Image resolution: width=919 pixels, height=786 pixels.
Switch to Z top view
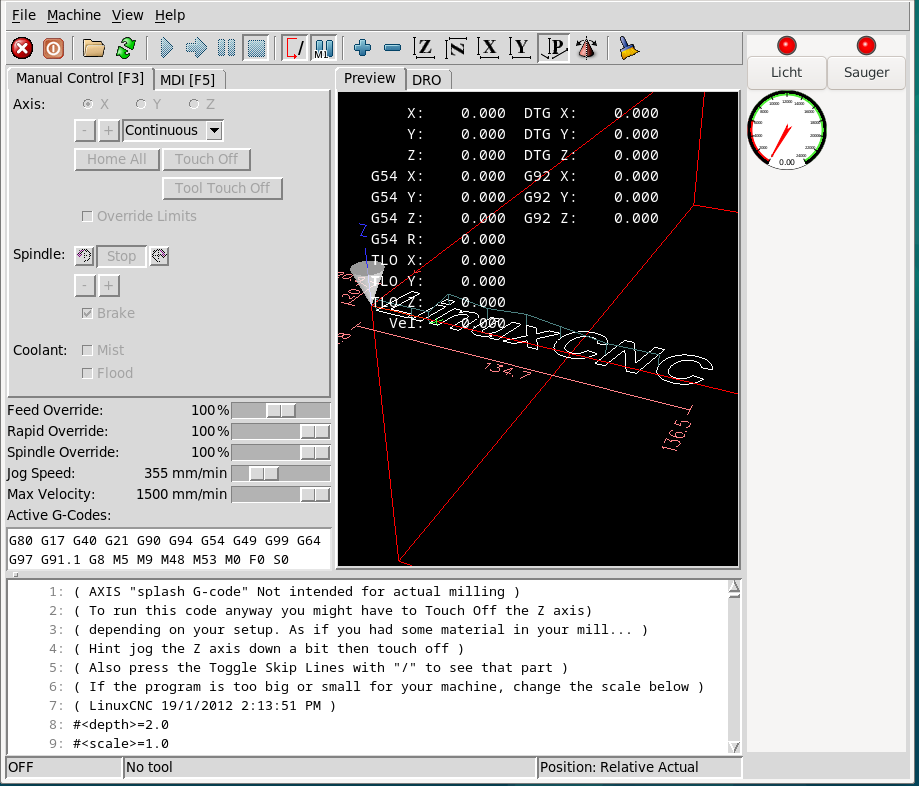pyautogui.click(x=424, y=47)
